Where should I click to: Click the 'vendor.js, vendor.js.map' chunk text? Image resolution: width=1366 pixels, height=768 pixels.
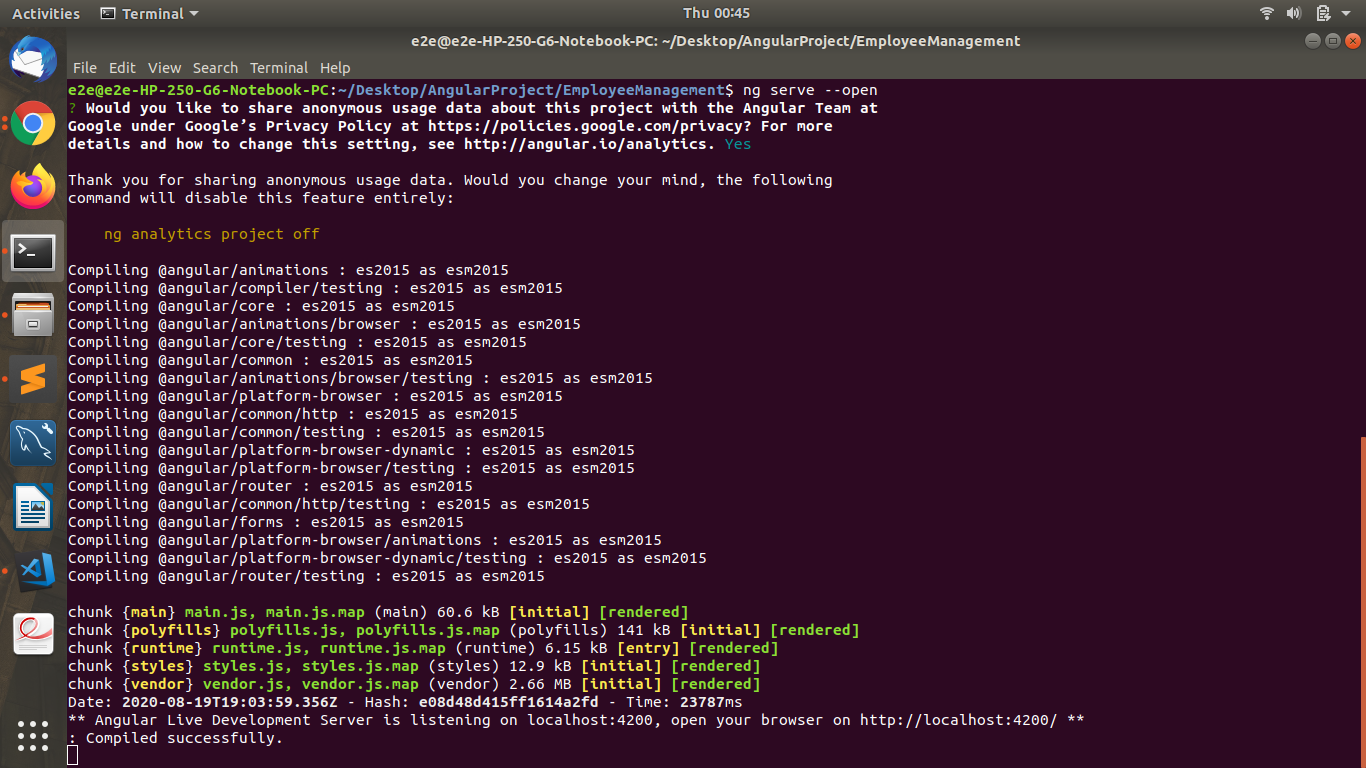[x=311, y=684]
